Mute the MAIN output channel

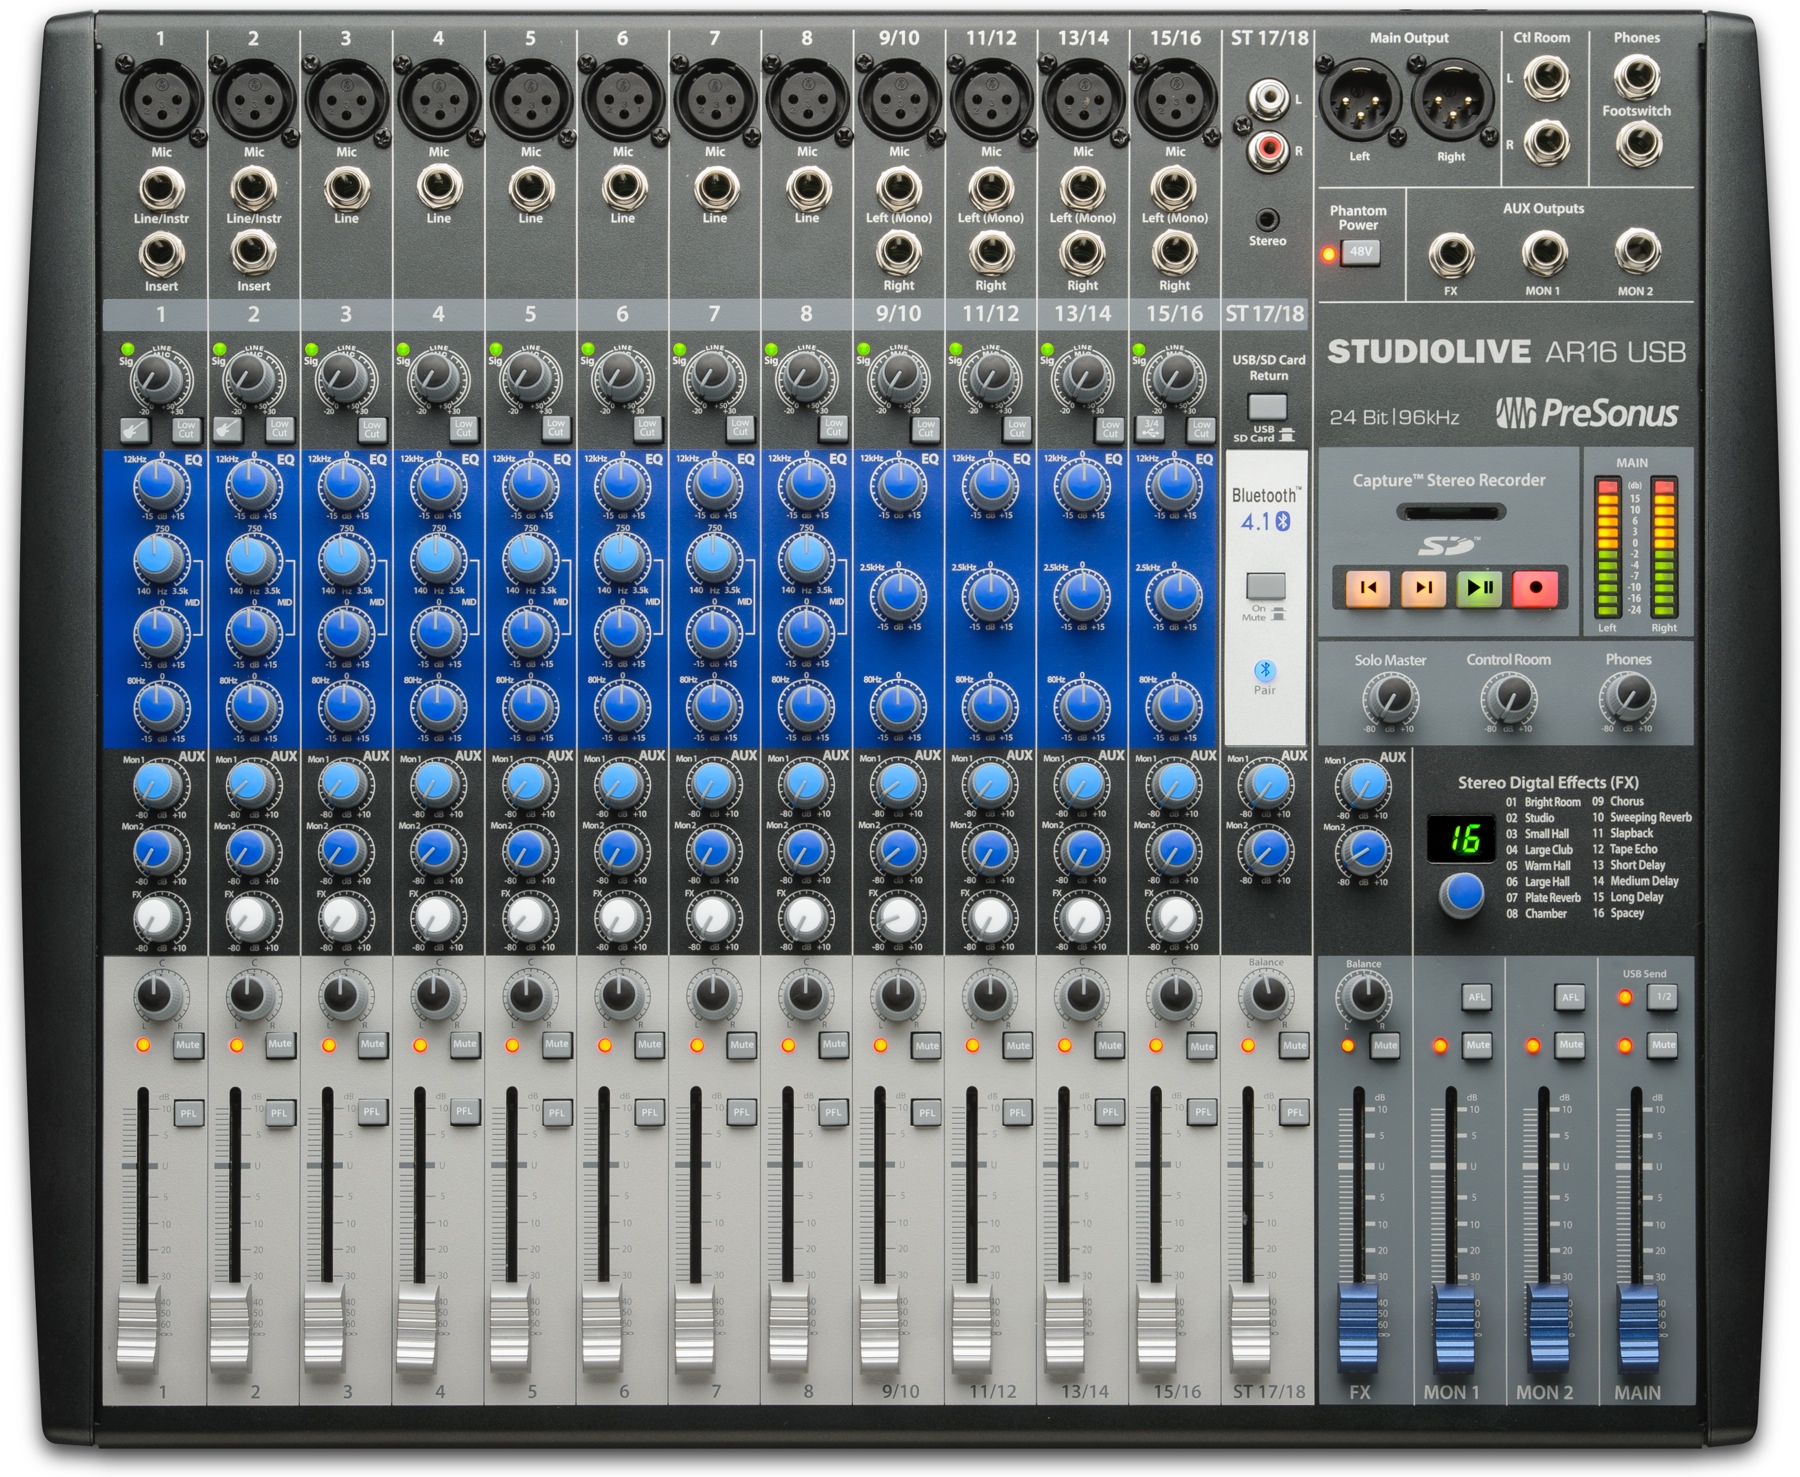(1663, 1045)
